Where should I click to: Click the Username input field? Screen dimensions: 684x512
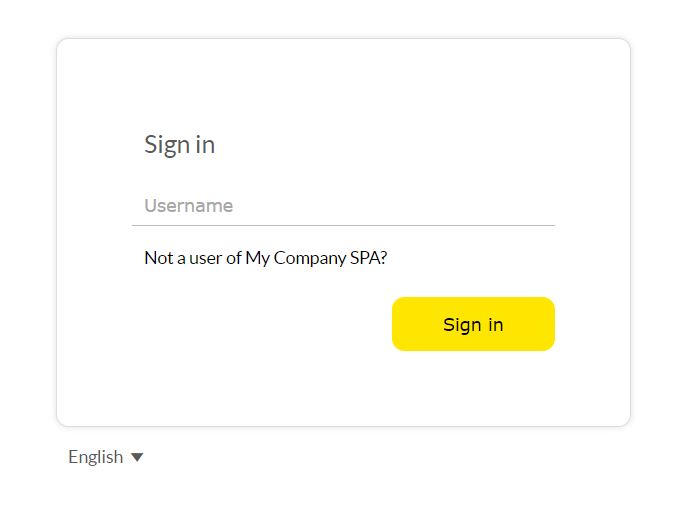(343, 206)
